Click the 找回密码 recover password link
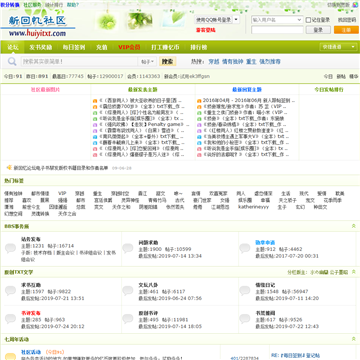This screenshot has width=360, height=360. [347, 20]
